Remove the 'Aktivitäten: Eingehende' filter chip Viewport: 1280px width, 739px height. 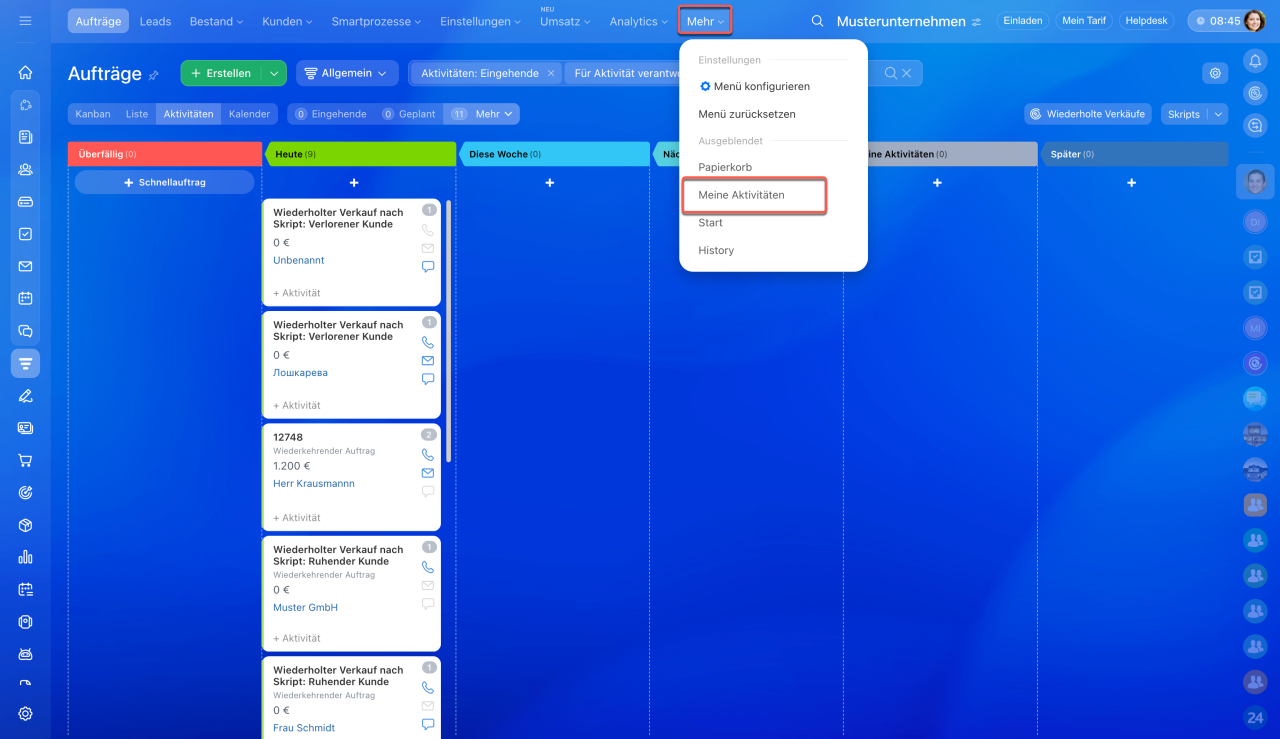(x=550, y=73)
